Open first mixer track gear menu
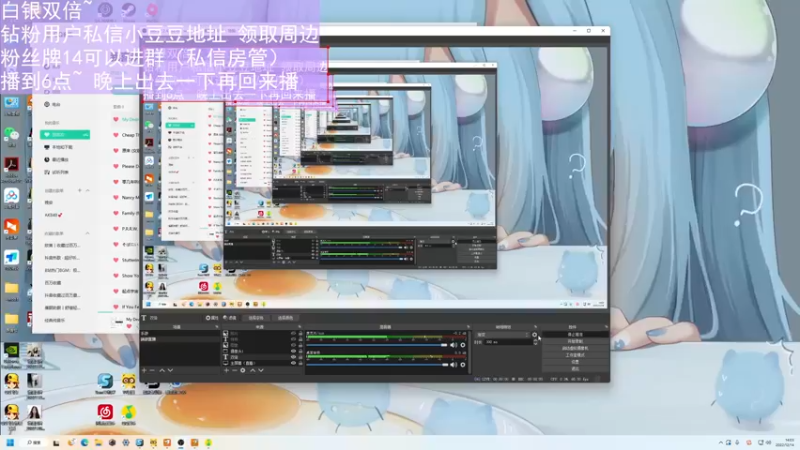The width and height of the screenshot is (800, 450). pyautogui.click(x=463, y=345)
